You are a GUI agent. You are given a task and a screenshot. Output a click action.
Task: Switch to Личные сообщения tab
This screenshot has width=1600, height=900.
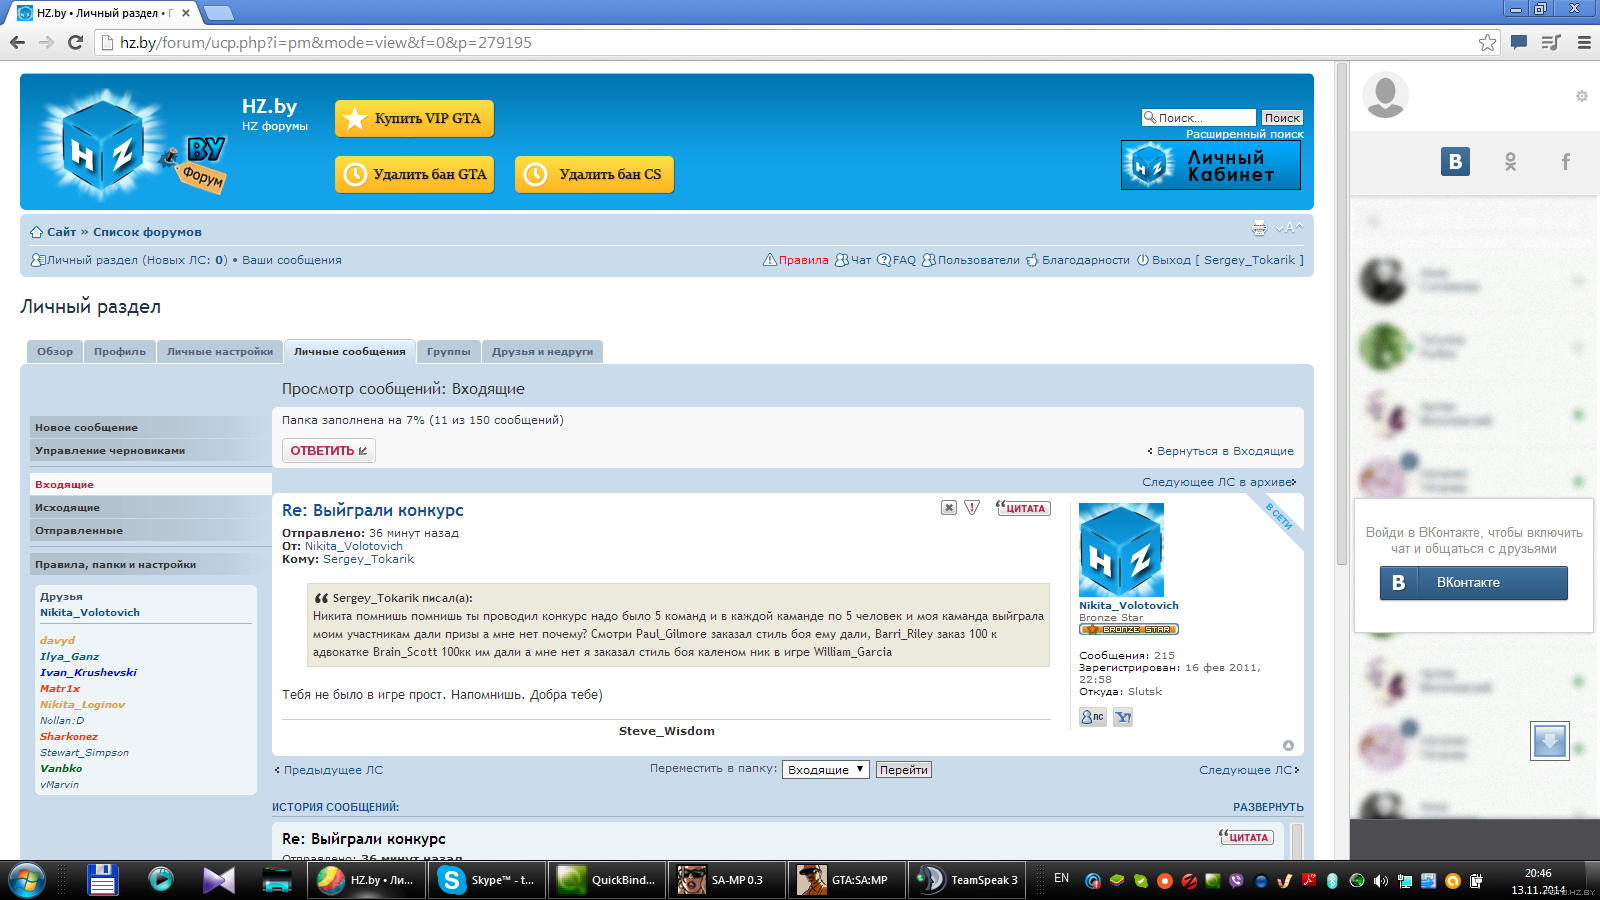coord(350,351)
